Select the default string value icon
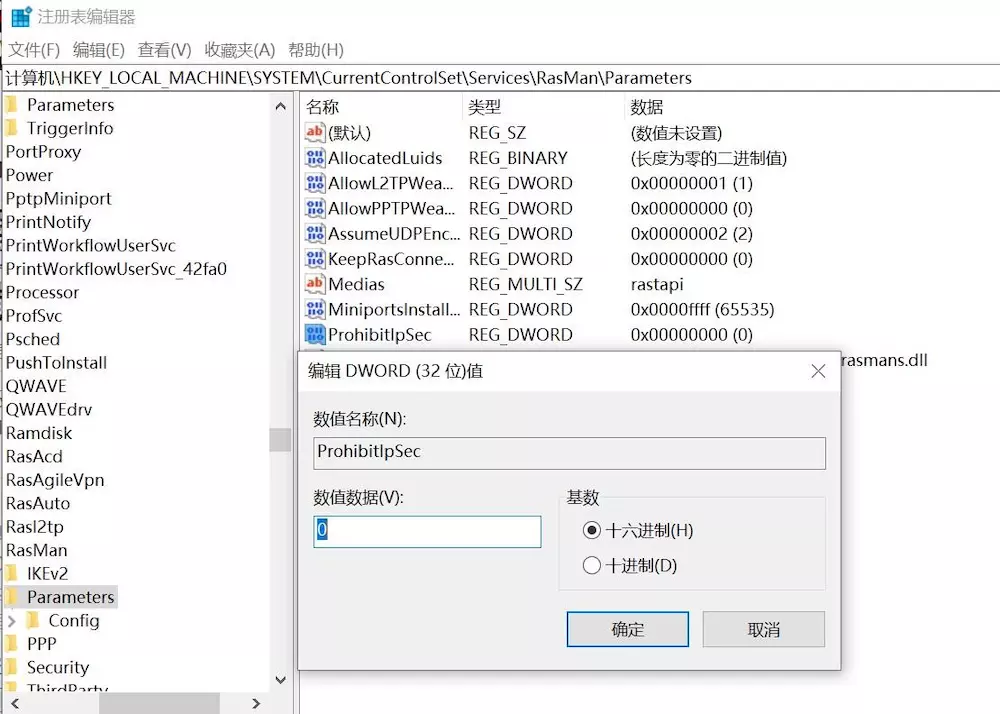1000x714 pixels. (x=314, y=133)
